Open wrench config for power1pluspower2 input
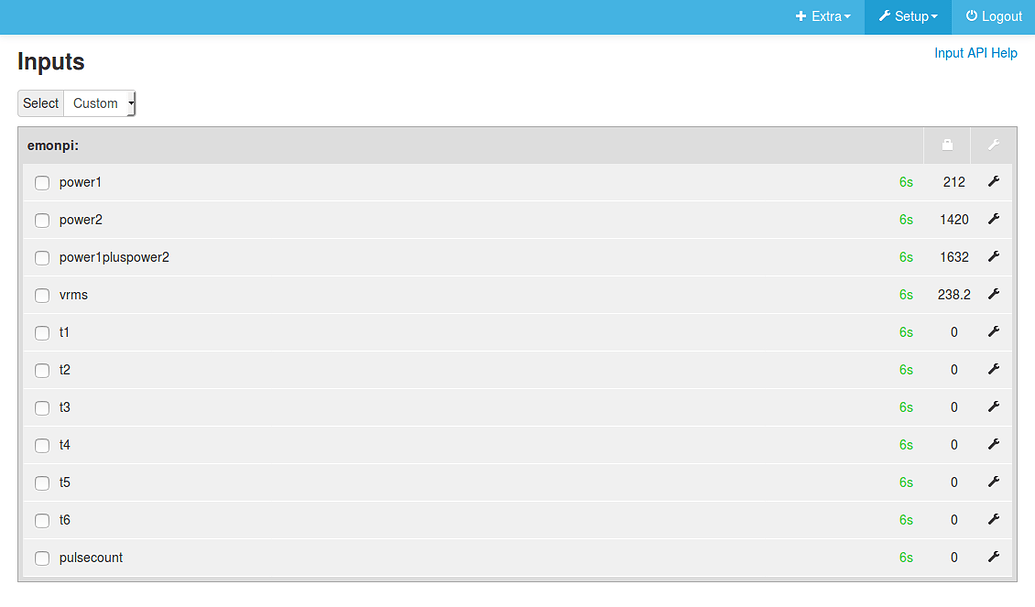Viewport: 1035px width, 607px height. click(x=993, y=257)
